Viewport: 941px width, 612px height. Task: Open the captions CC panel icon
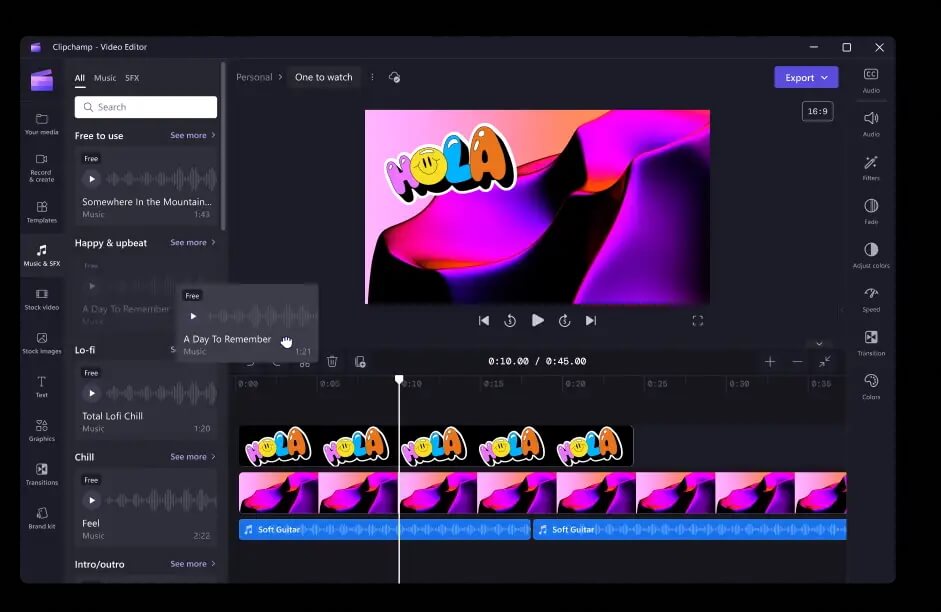tap(871, 74)
